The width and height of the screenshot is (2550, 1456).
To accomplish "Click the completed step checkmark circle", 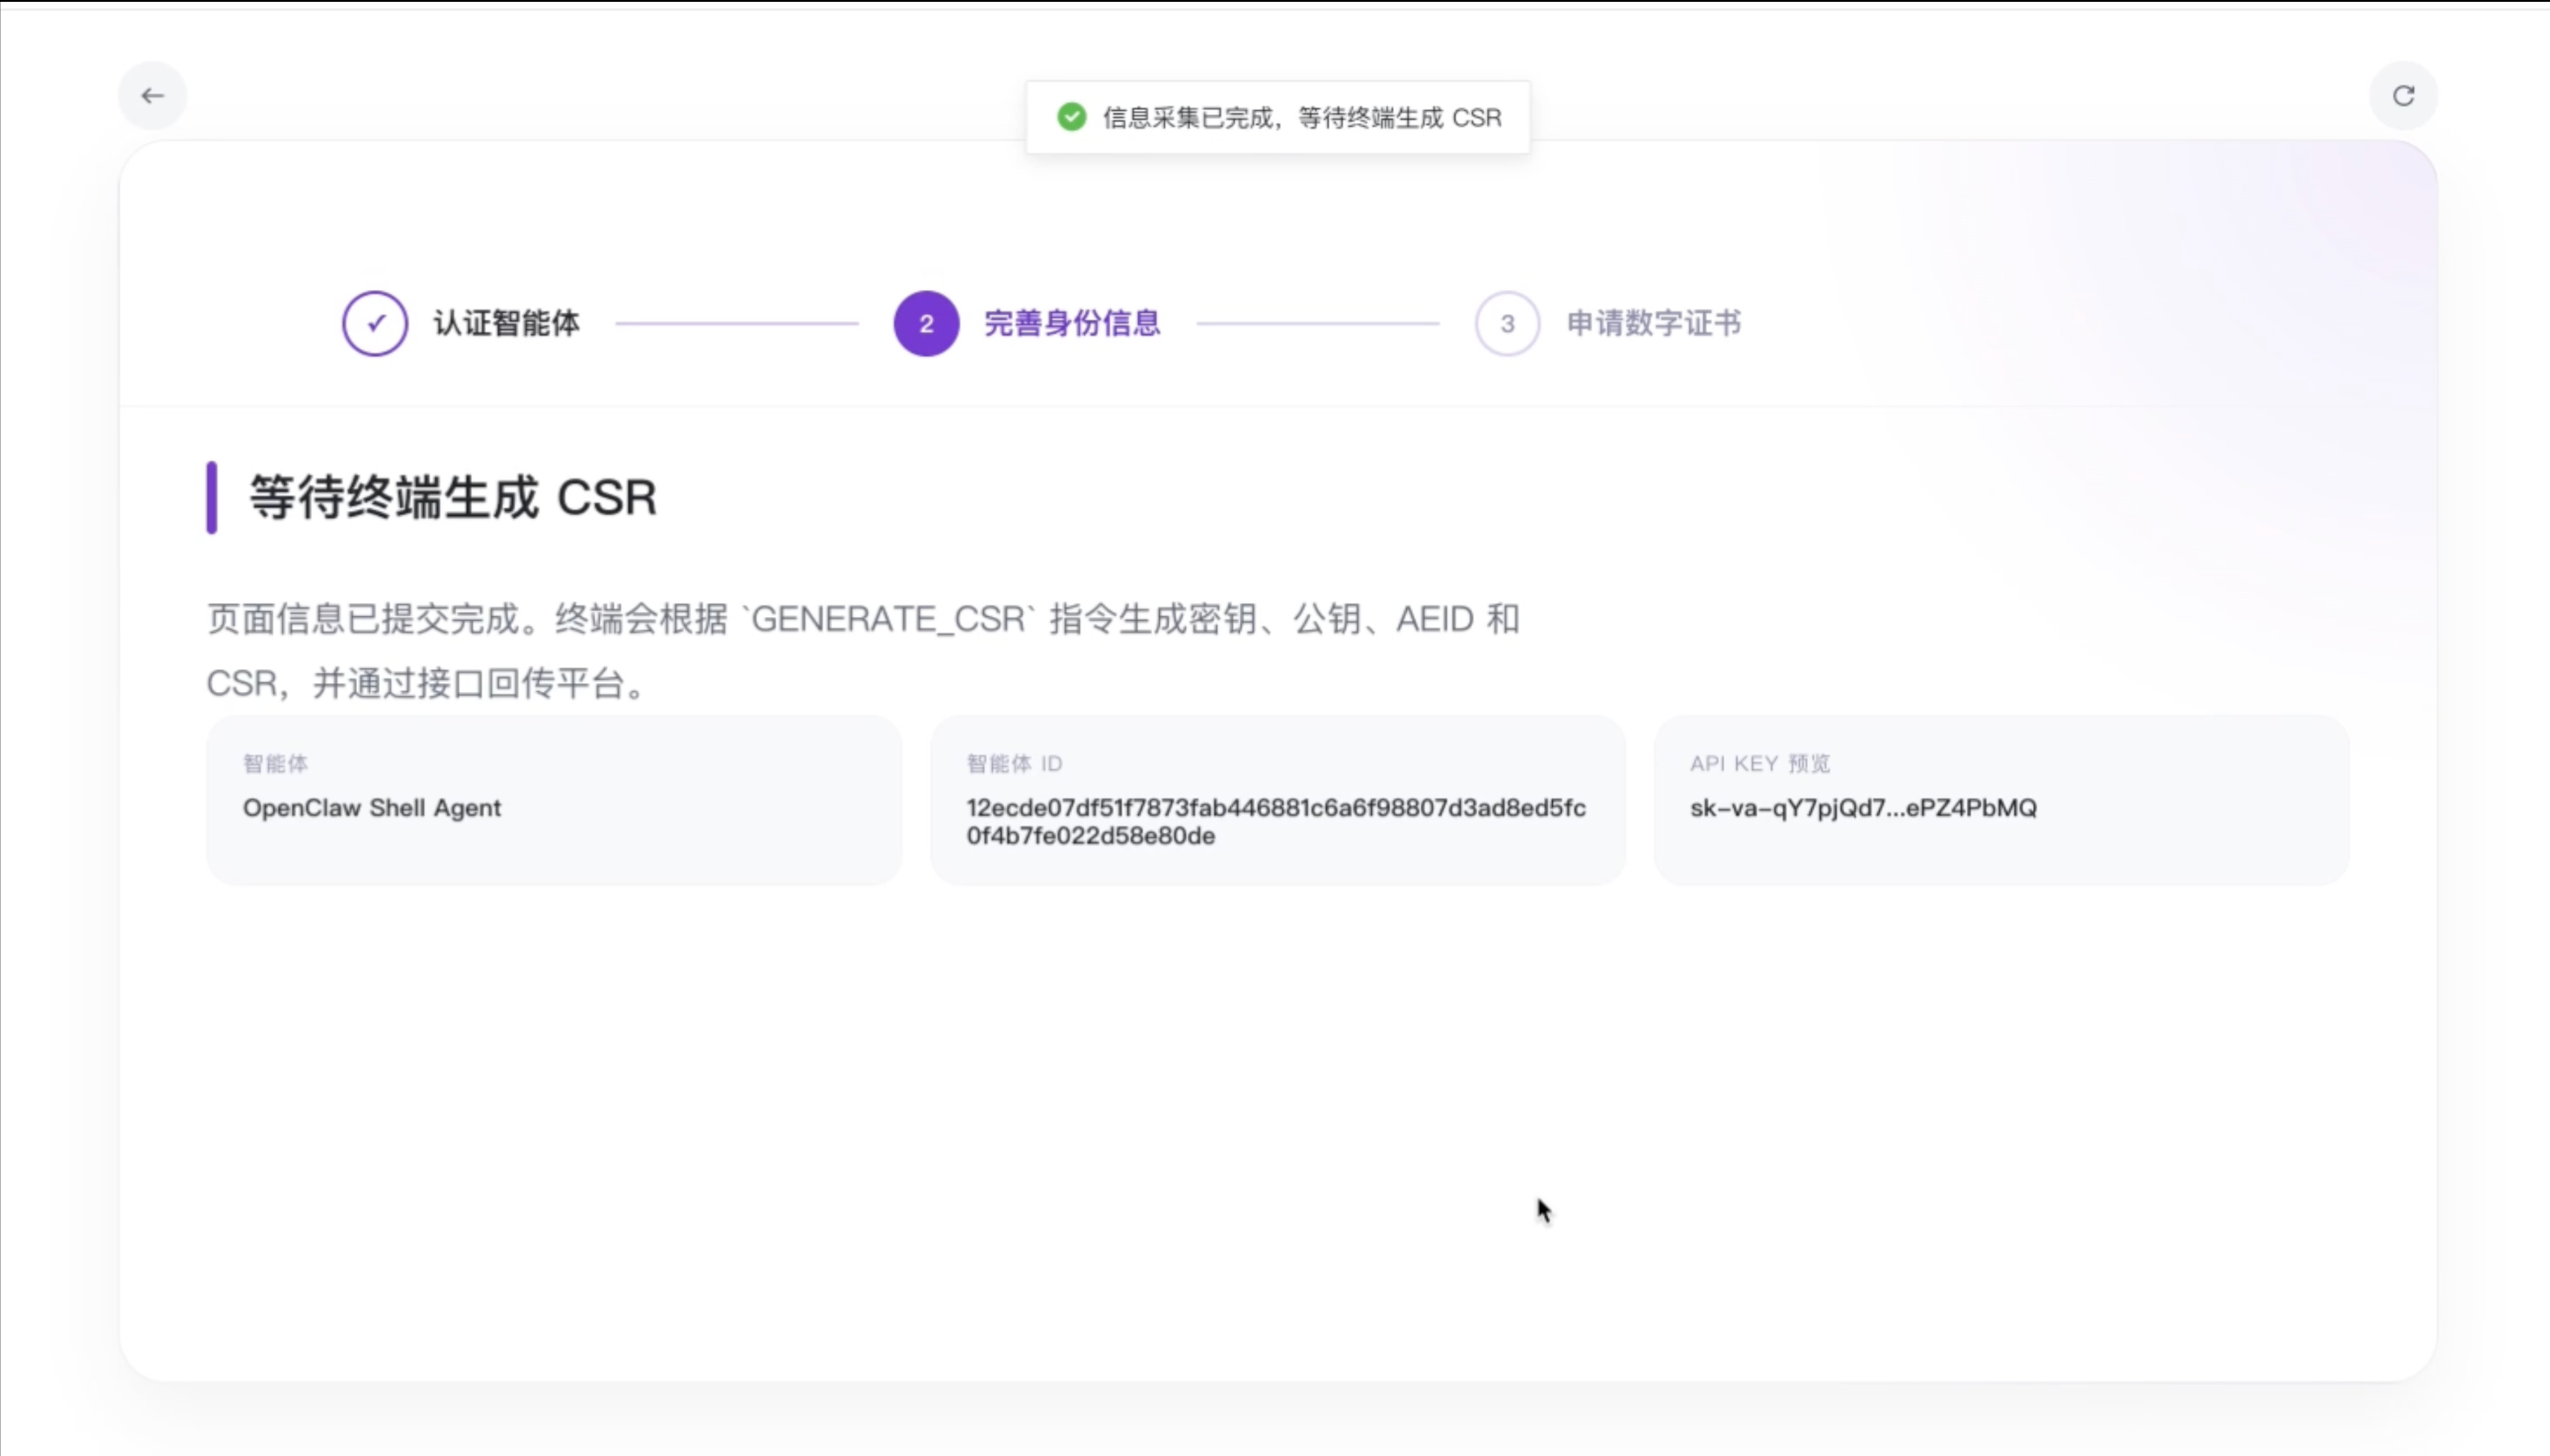I will pyautogui.click(x=375, y=323).
